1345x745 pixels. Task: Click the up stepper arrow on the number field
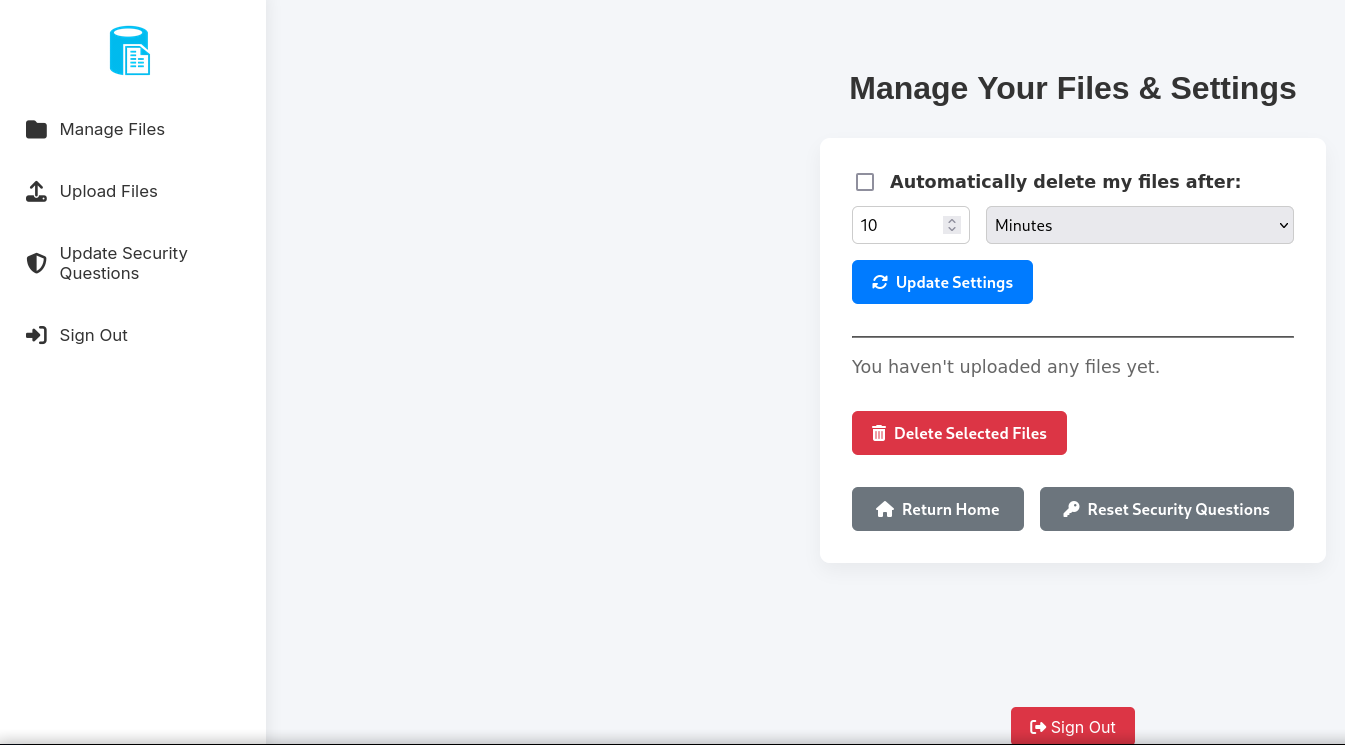[953, 219]
